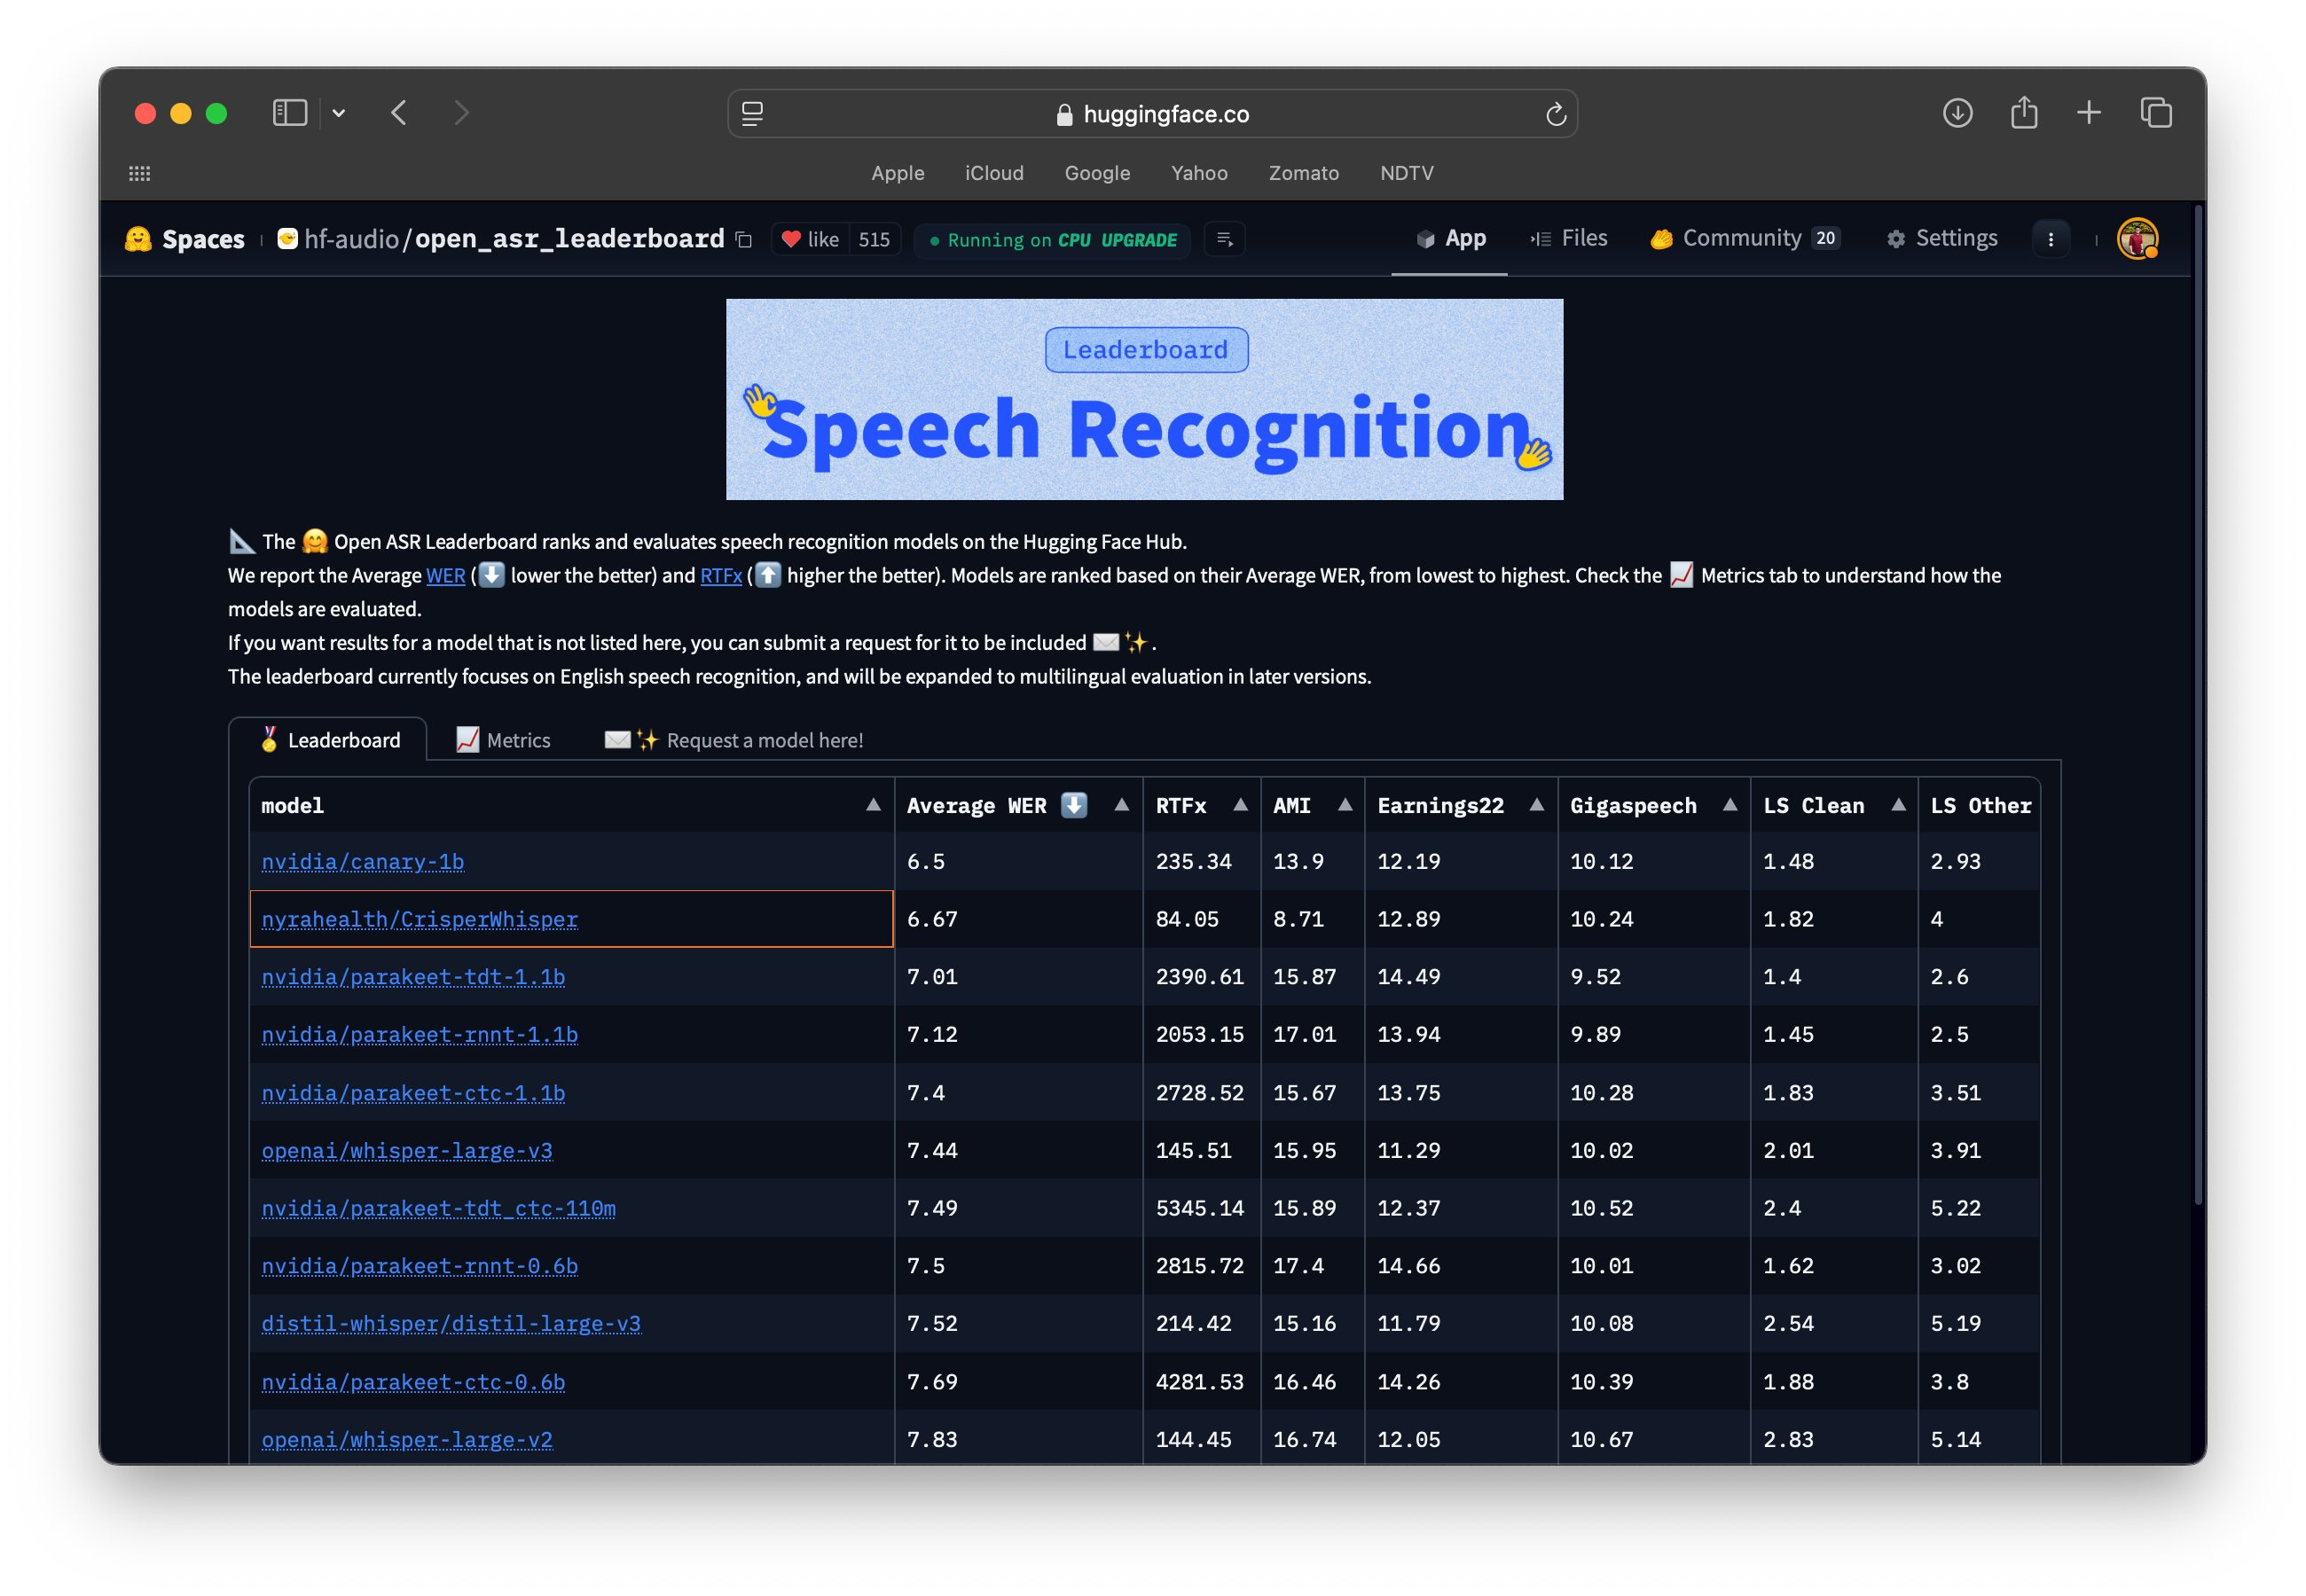Go forward to the next page
2306x1596 pixels.
(461, 113)
